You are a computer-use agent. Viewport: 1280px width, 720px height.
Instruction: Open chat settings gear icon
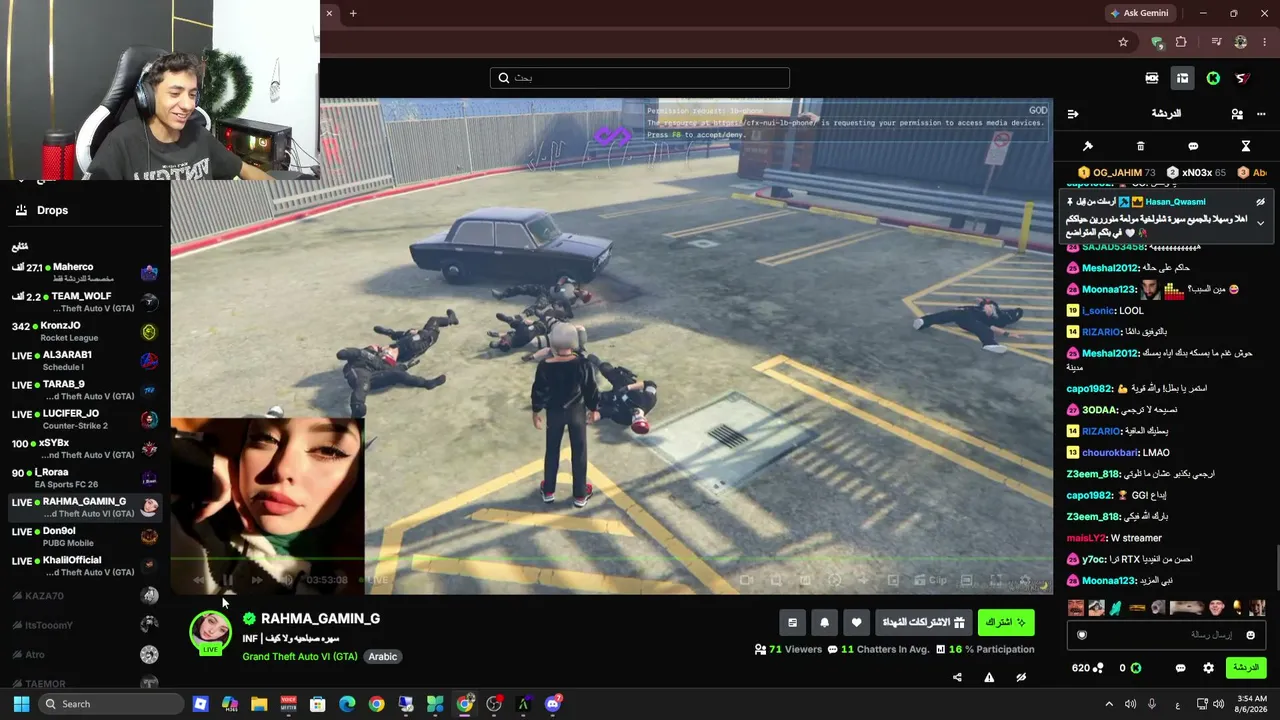(x=1208, y=668)
